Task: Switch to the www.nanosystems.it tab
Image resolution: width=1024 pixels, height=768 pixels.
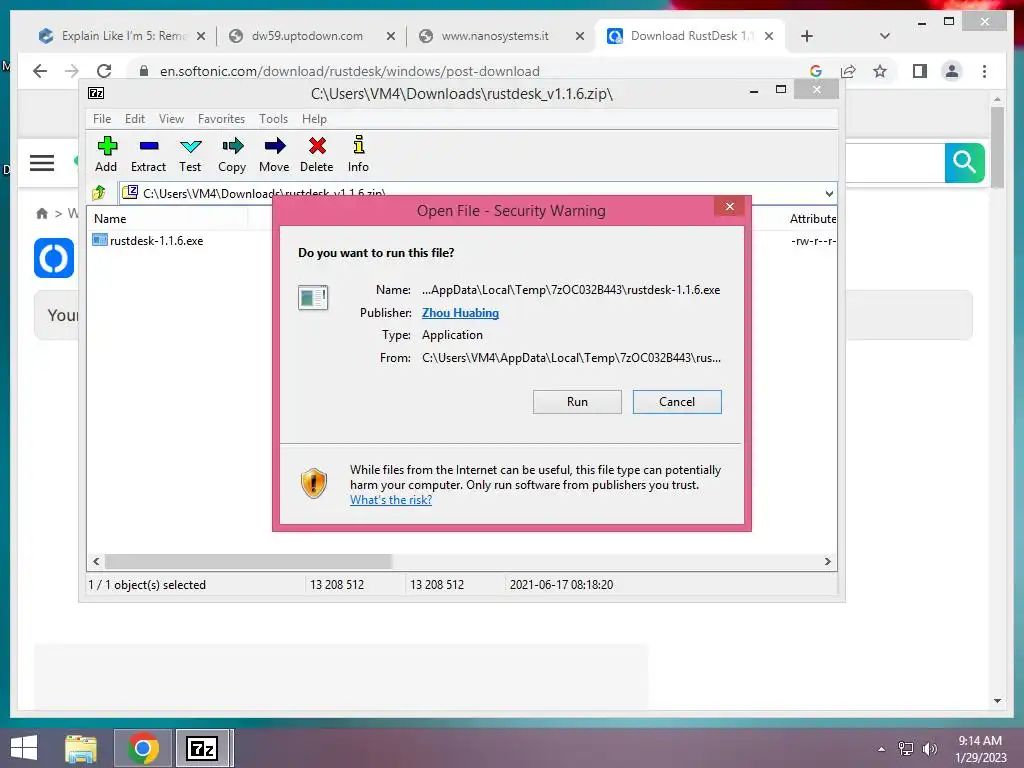Action: pyautogui.click(x=495, y=36)
